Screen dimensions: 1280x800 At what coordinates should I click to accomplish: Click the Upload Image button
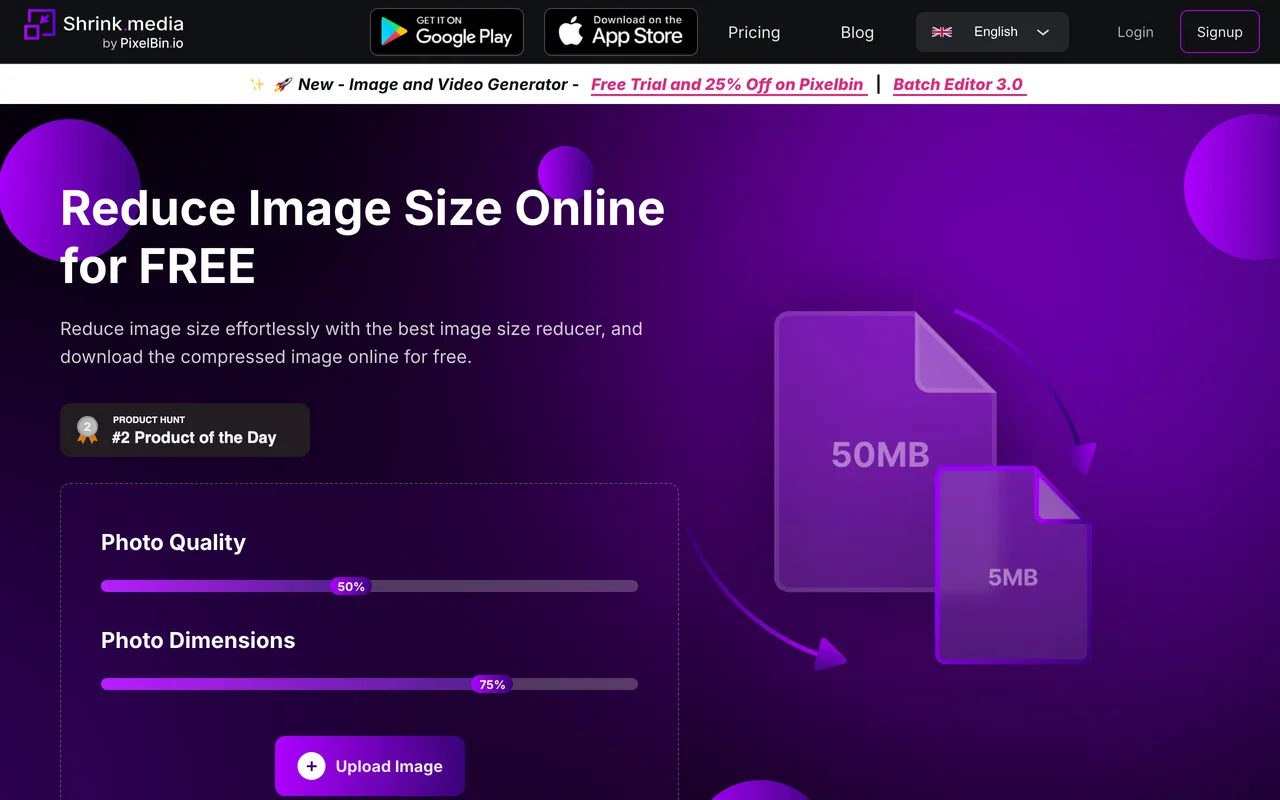click(370, 766)
